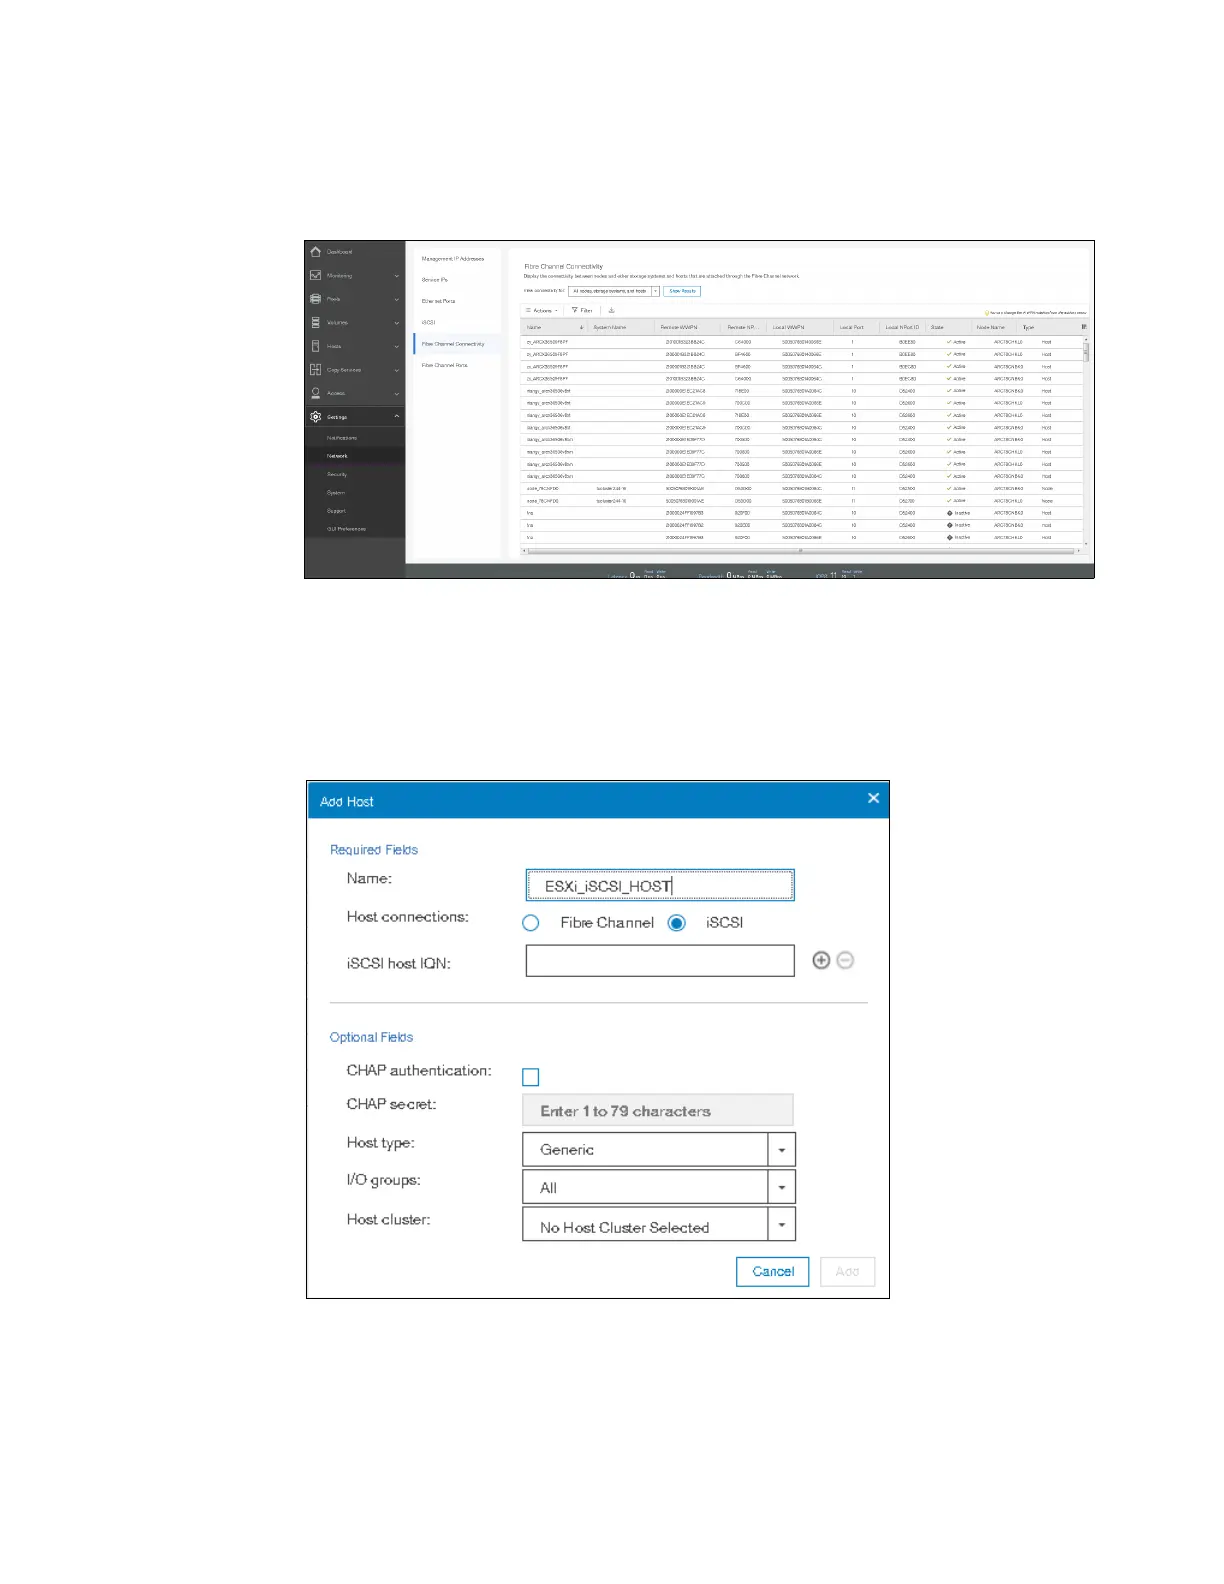Screen dimensions: 1224x1584
Task: Open Service IPs page
Action: [x=435, y=280]
